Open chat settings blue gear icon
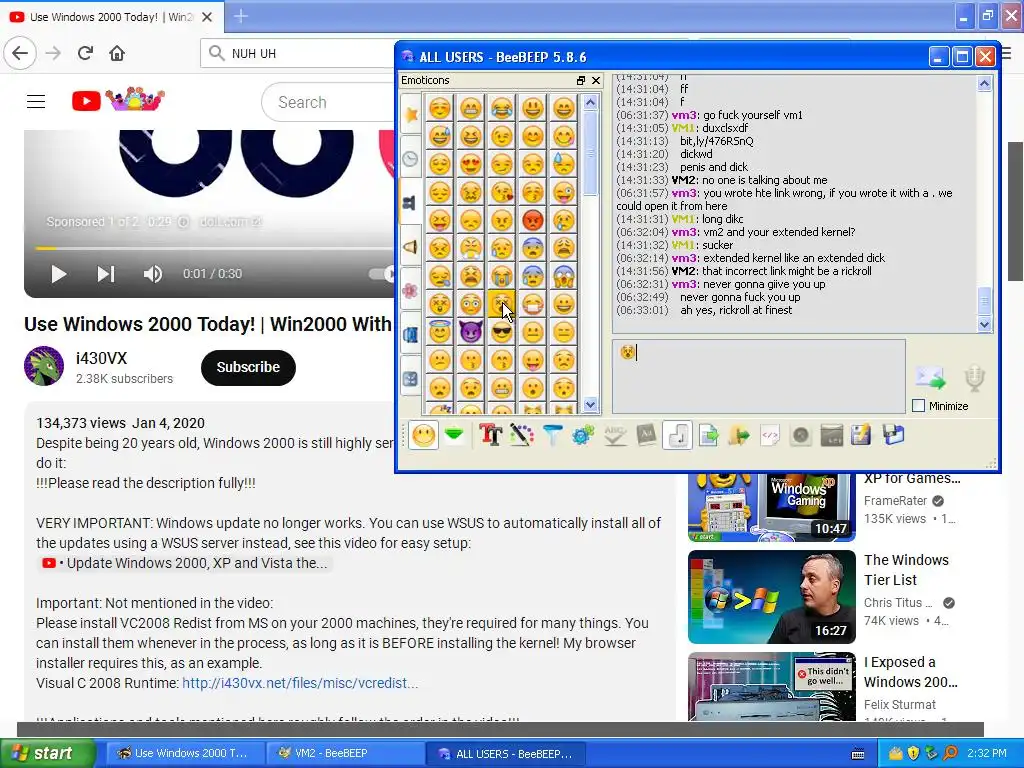The height and width of the screenshot is (768, 1024). point(583,435)
